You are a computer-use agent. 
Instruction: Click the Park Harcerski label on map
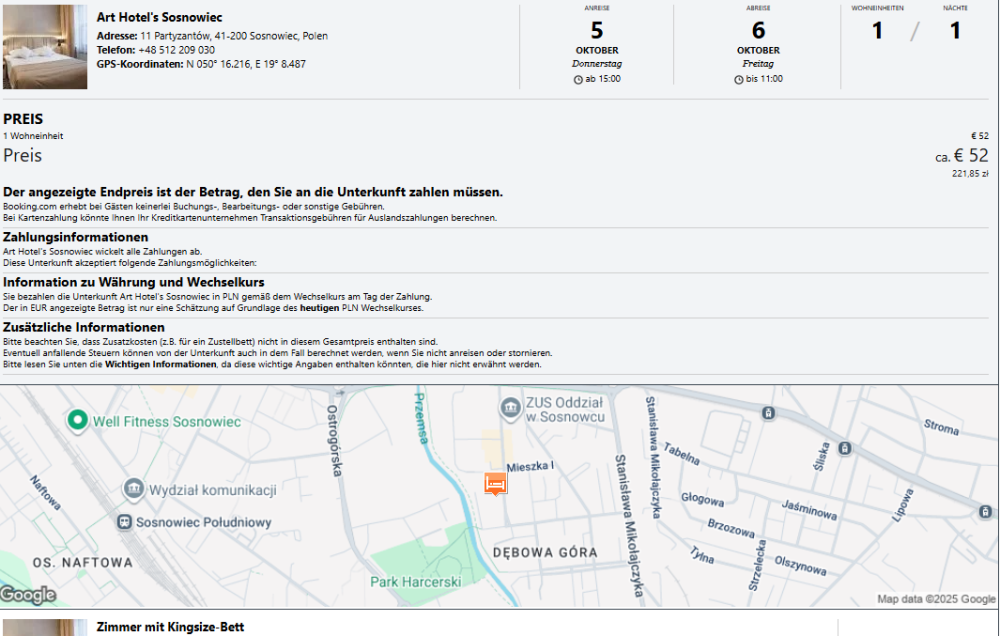(415, 581)
